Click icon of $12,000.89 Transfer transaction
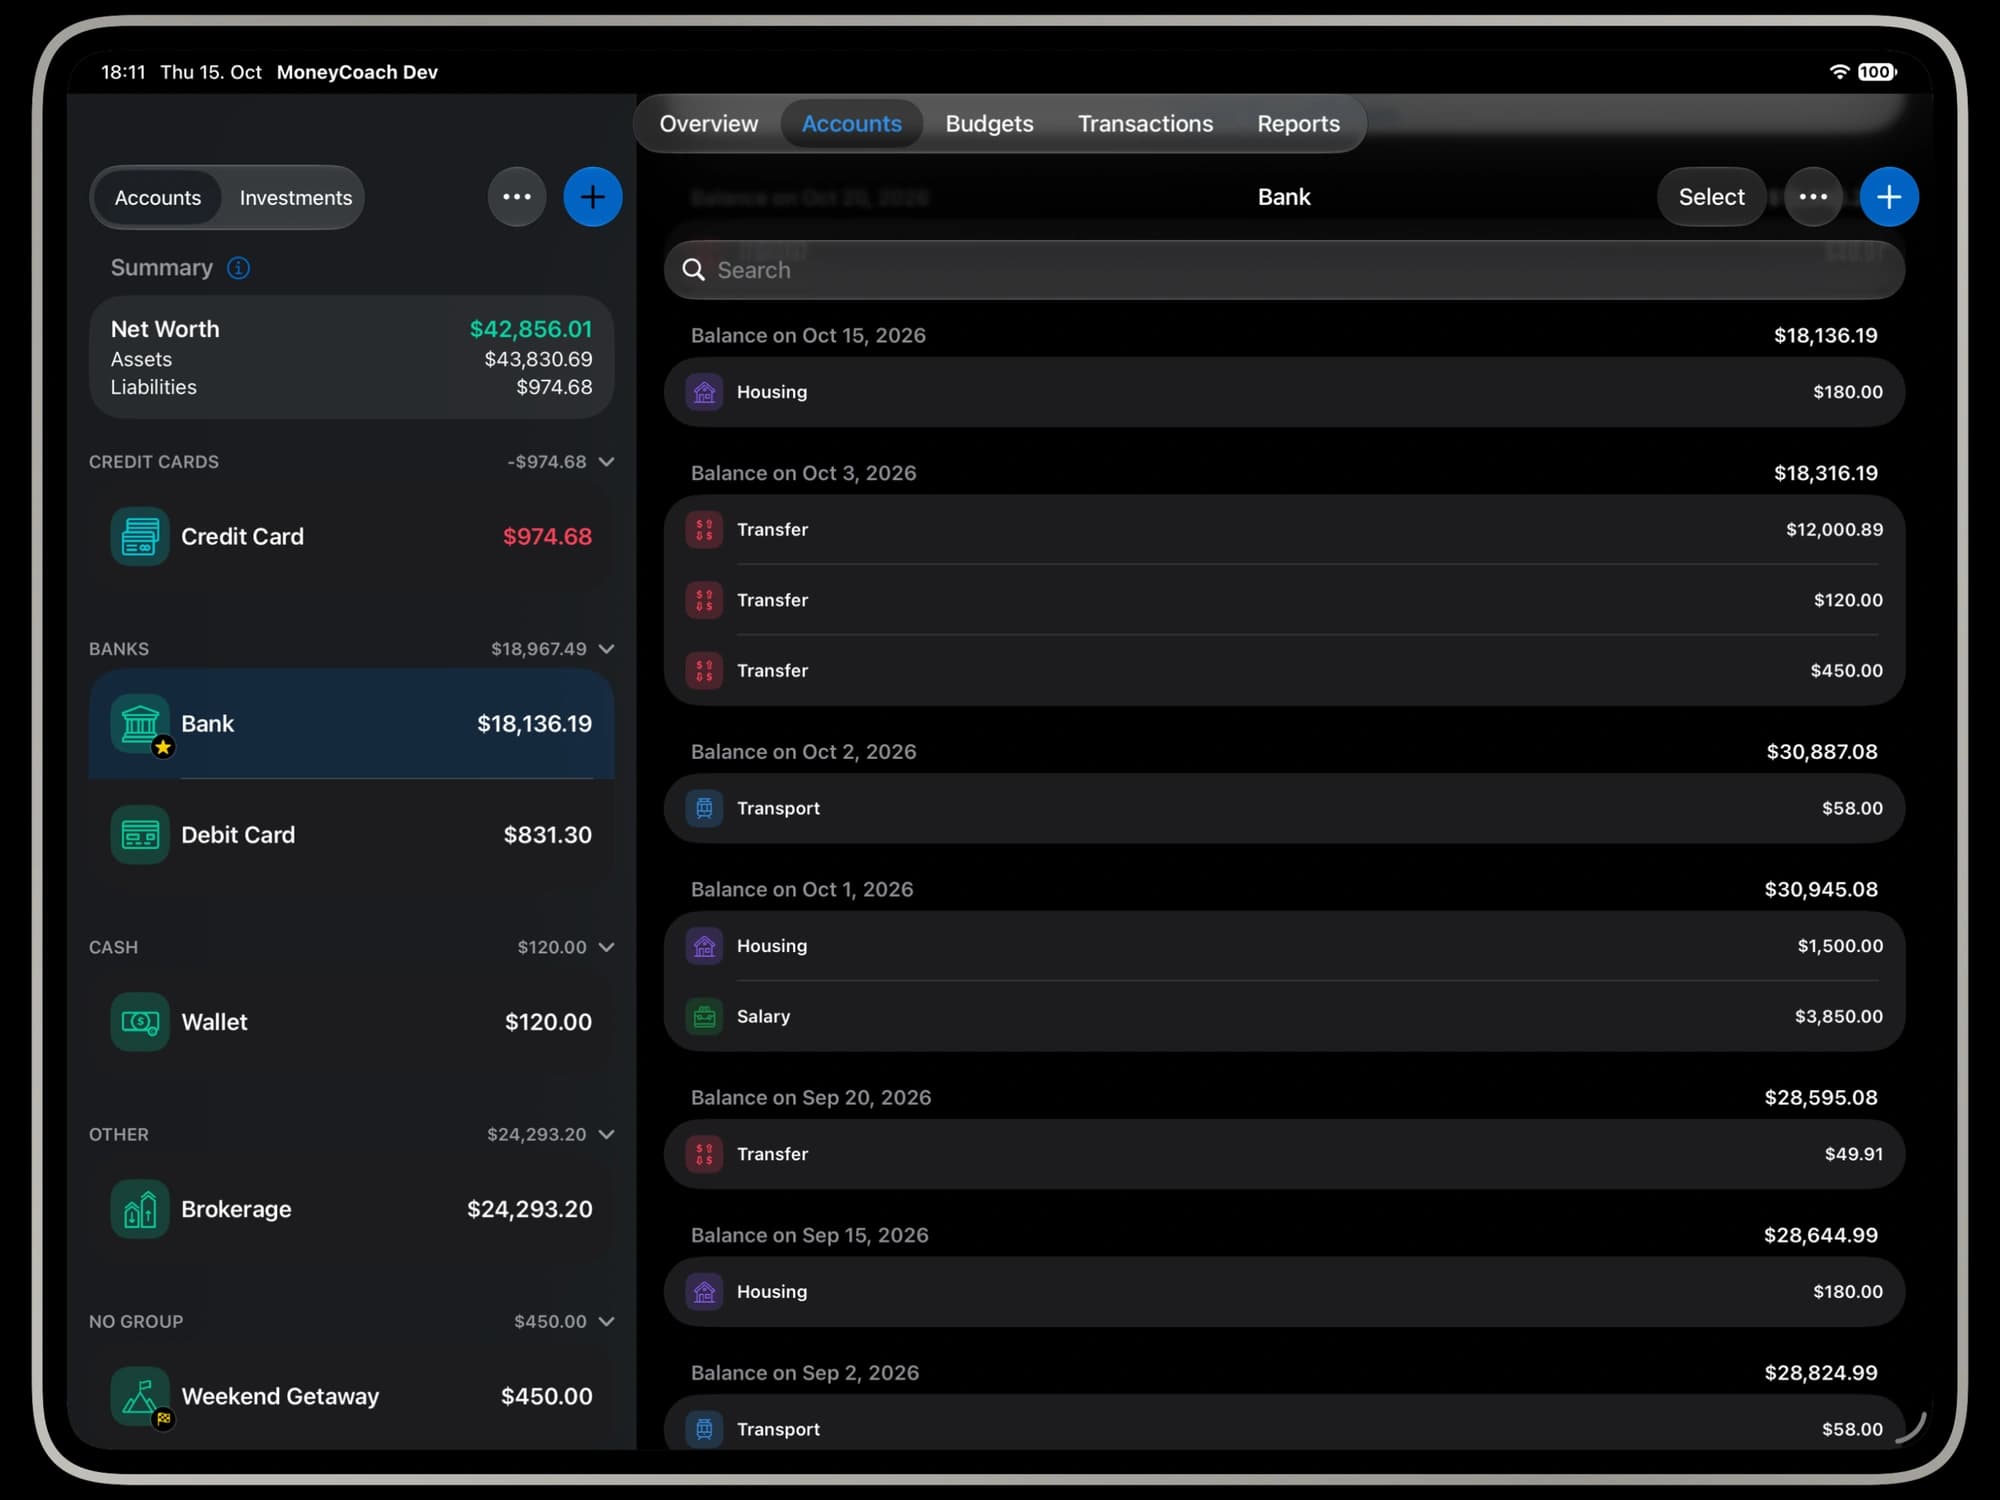Screen dimensions: 2000x1500 [x=704, y=530]
